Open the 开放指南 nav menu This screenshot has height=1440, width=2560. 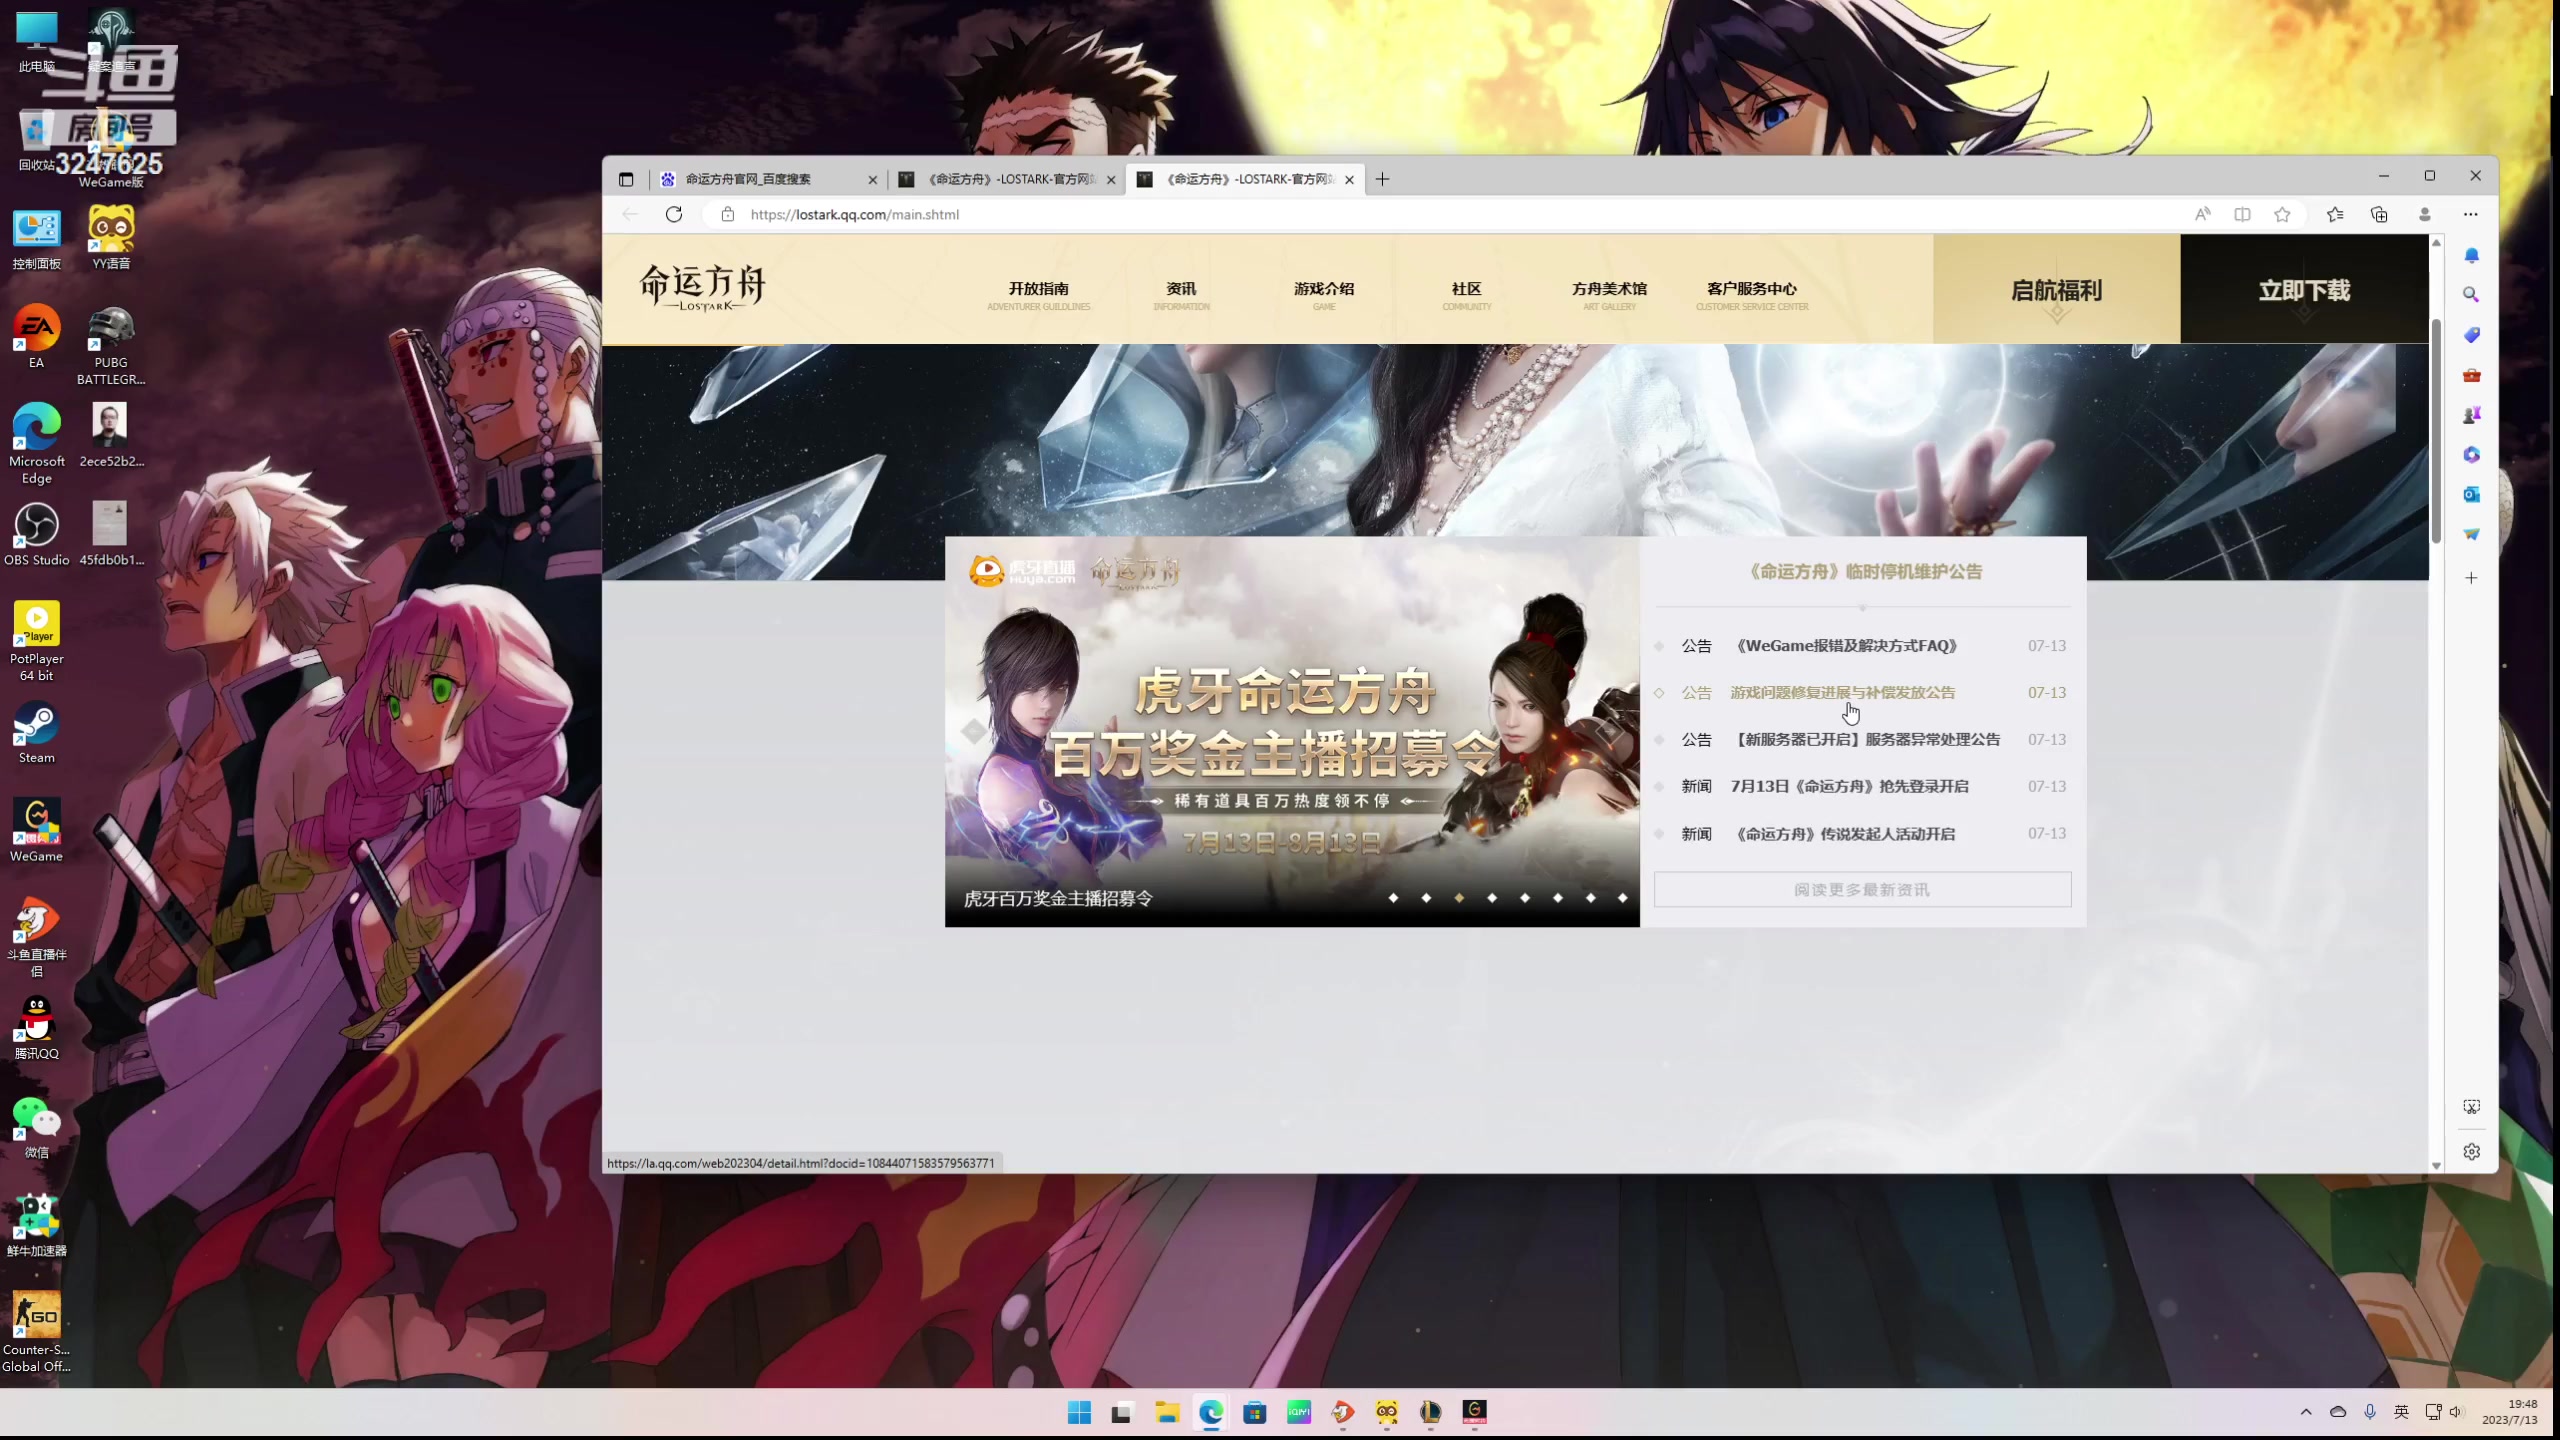[x=1038, y=295]
